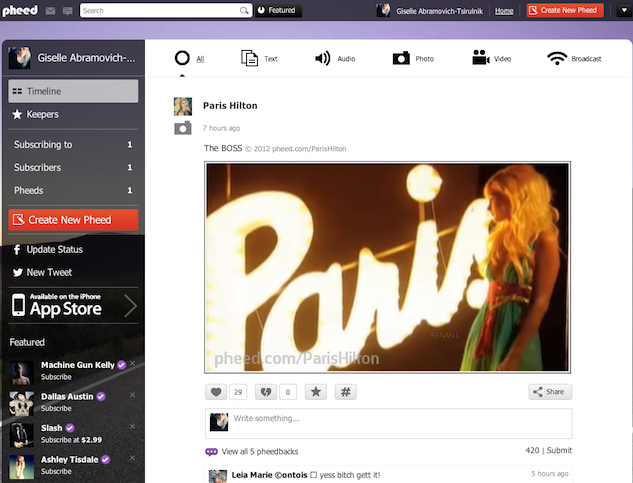
Task: Click the hashtag icon below the photo
Action: pyautogui.click(x=345, y=392)
